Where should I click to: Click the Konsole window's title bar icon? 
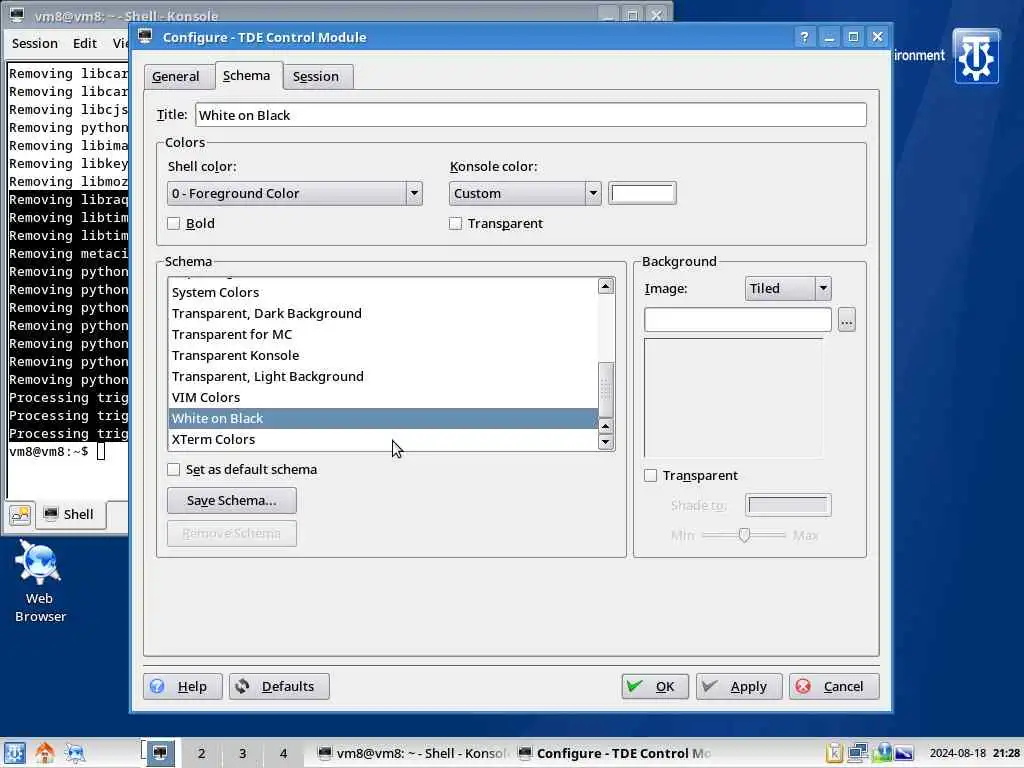[16, 14]
